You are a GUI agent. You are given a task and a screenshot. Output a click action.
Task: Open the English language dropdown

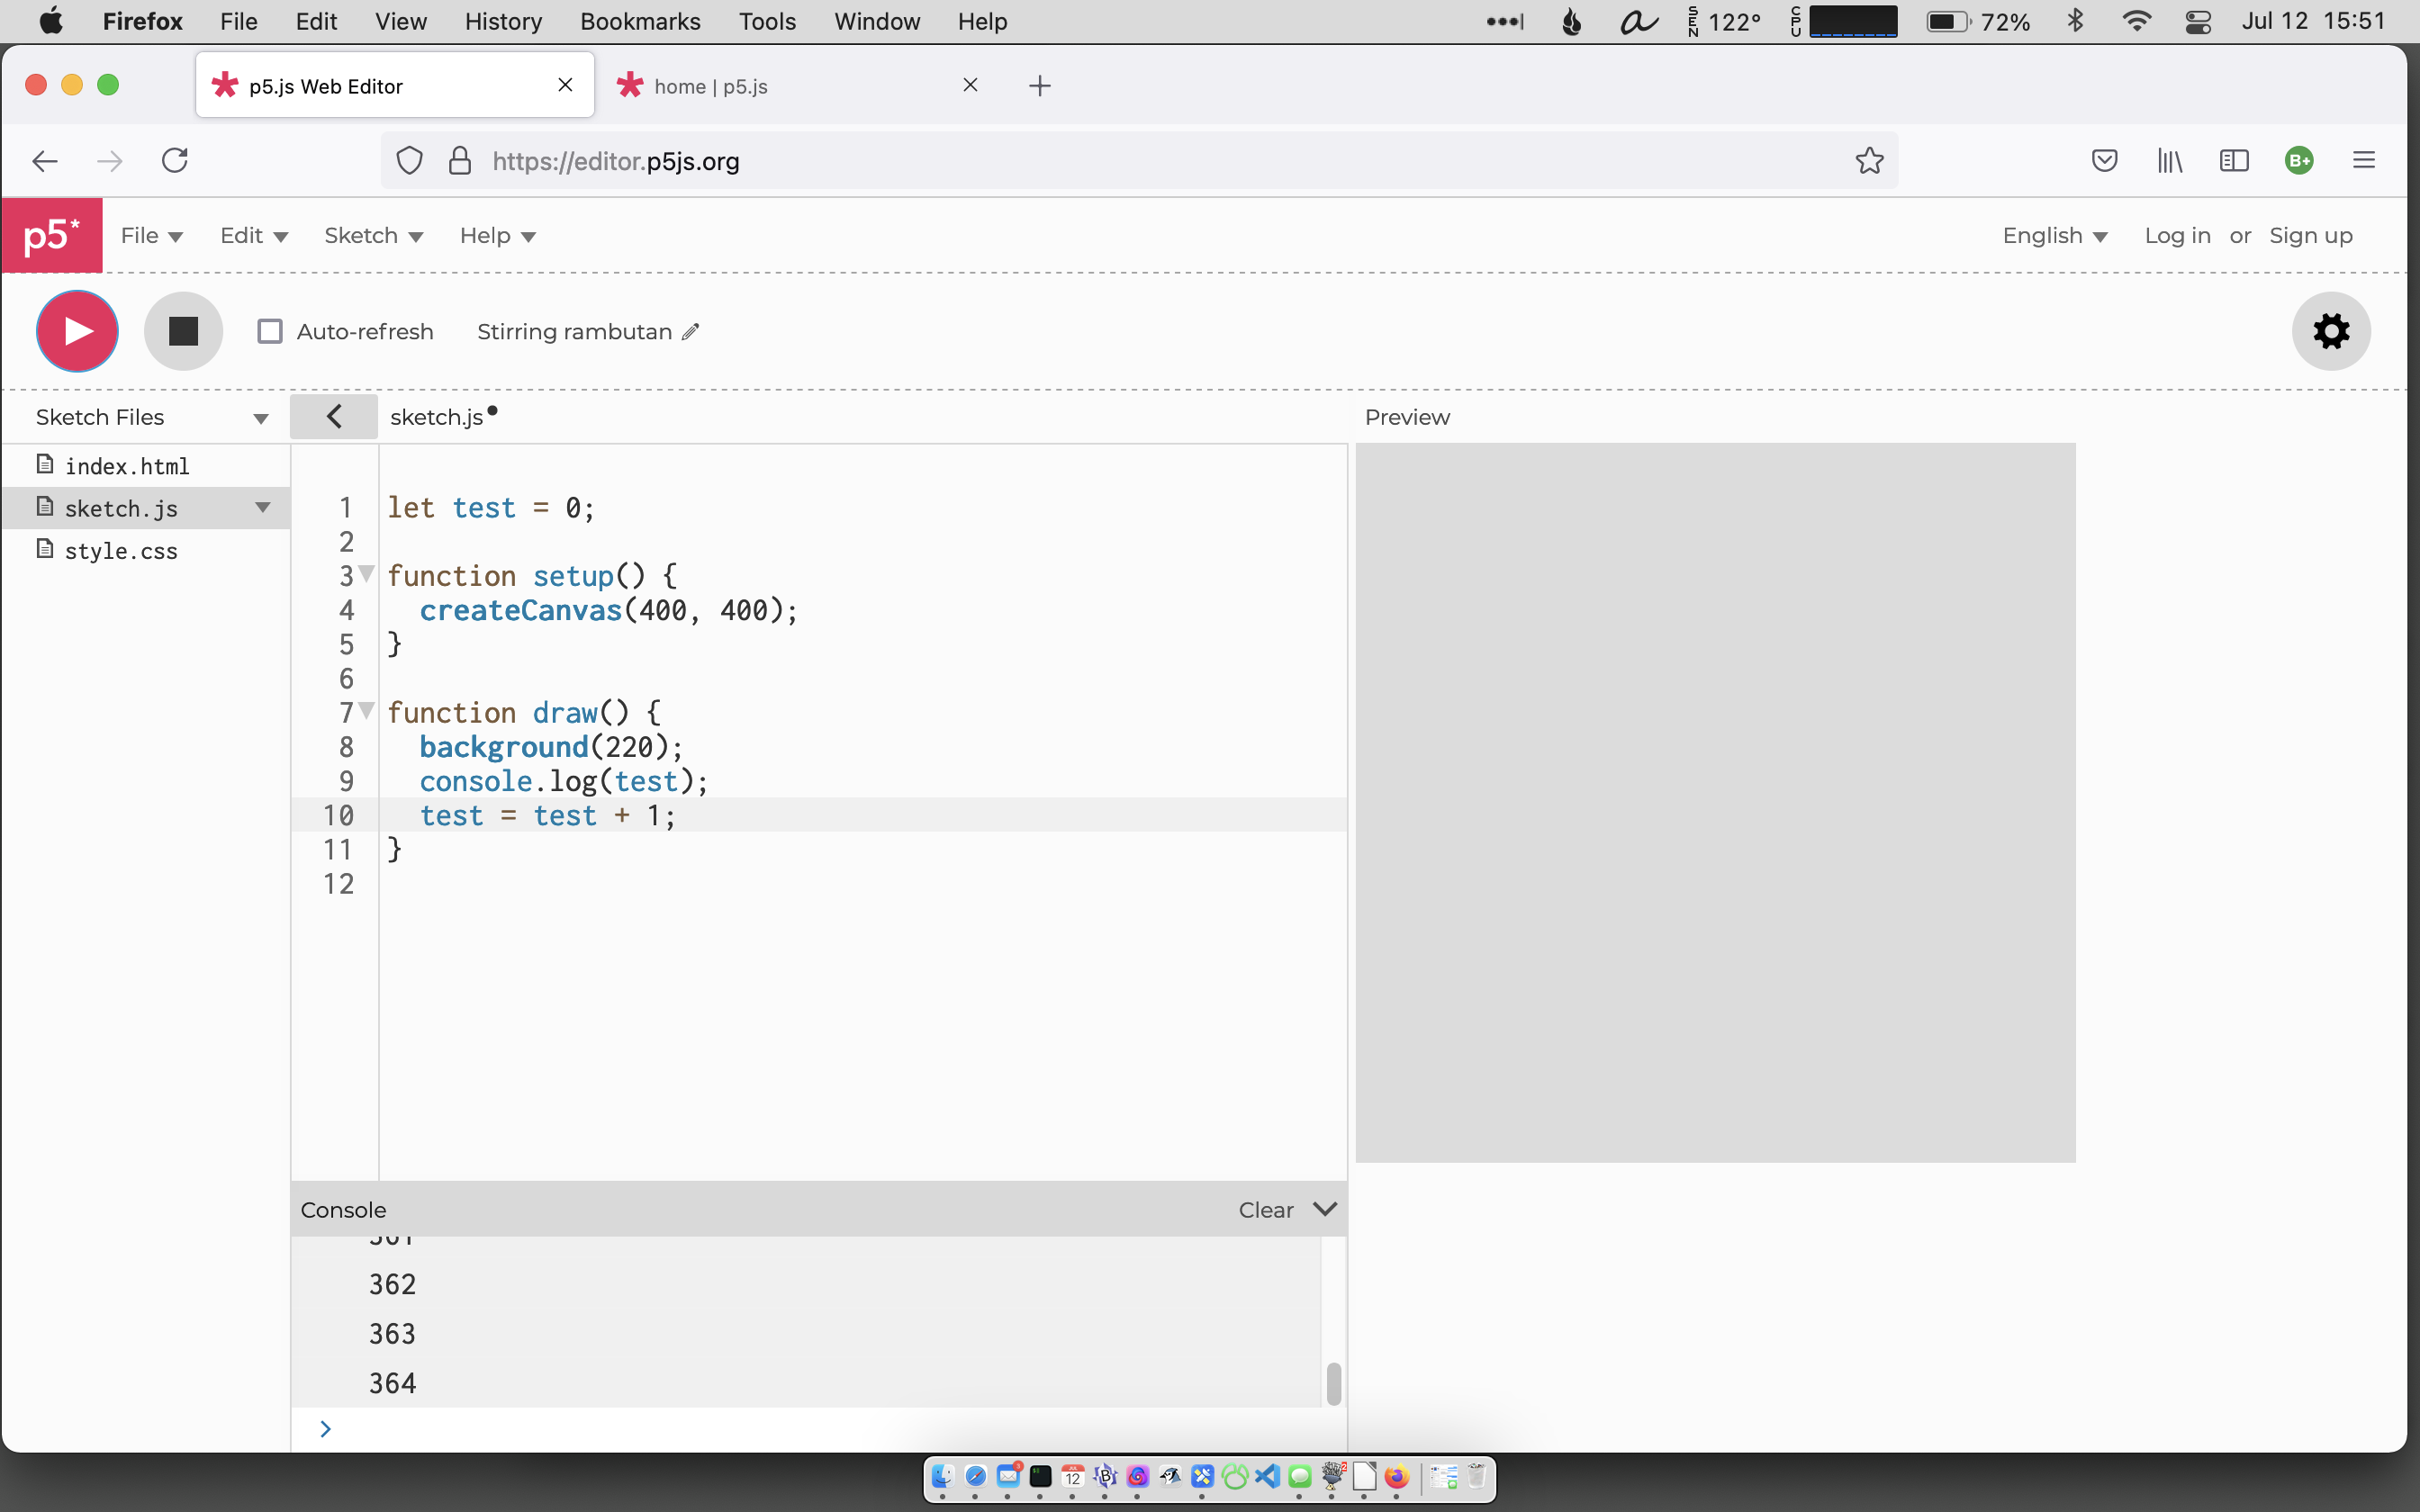coord(2054,236)
